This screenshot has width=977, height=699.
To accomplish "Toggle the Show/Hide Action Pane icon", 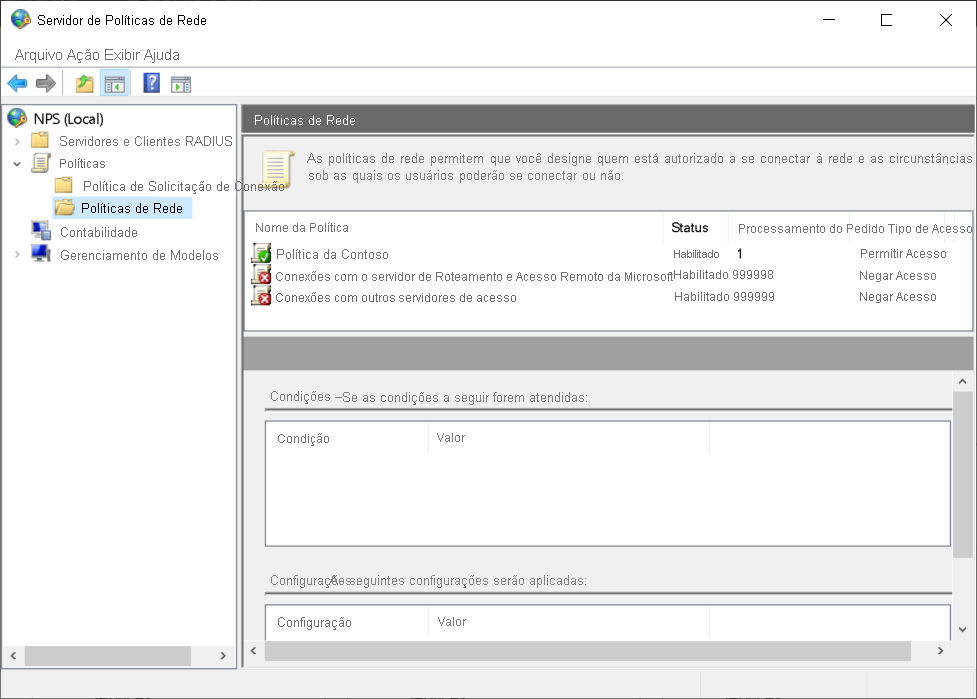I will click(181, 84).
